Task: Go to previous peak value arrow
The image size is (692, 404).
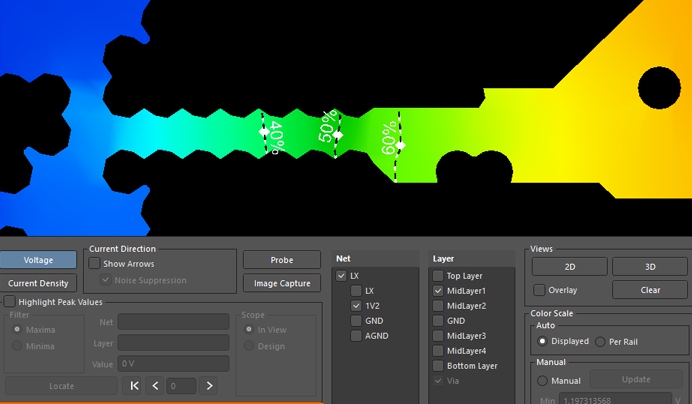Action: coord(155,385)
